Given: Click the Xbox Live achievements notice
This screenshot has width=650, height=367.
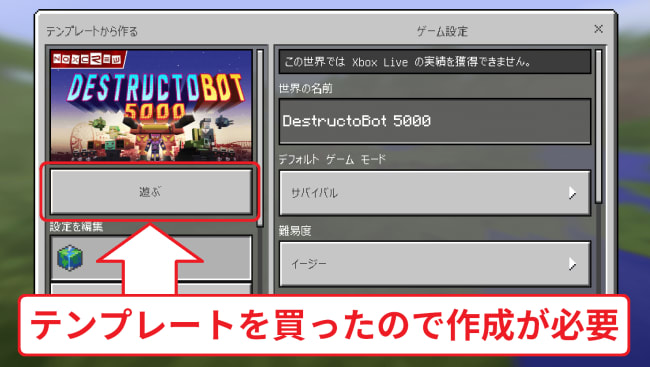Looking at the screenshot, I should tap(435, 62).
